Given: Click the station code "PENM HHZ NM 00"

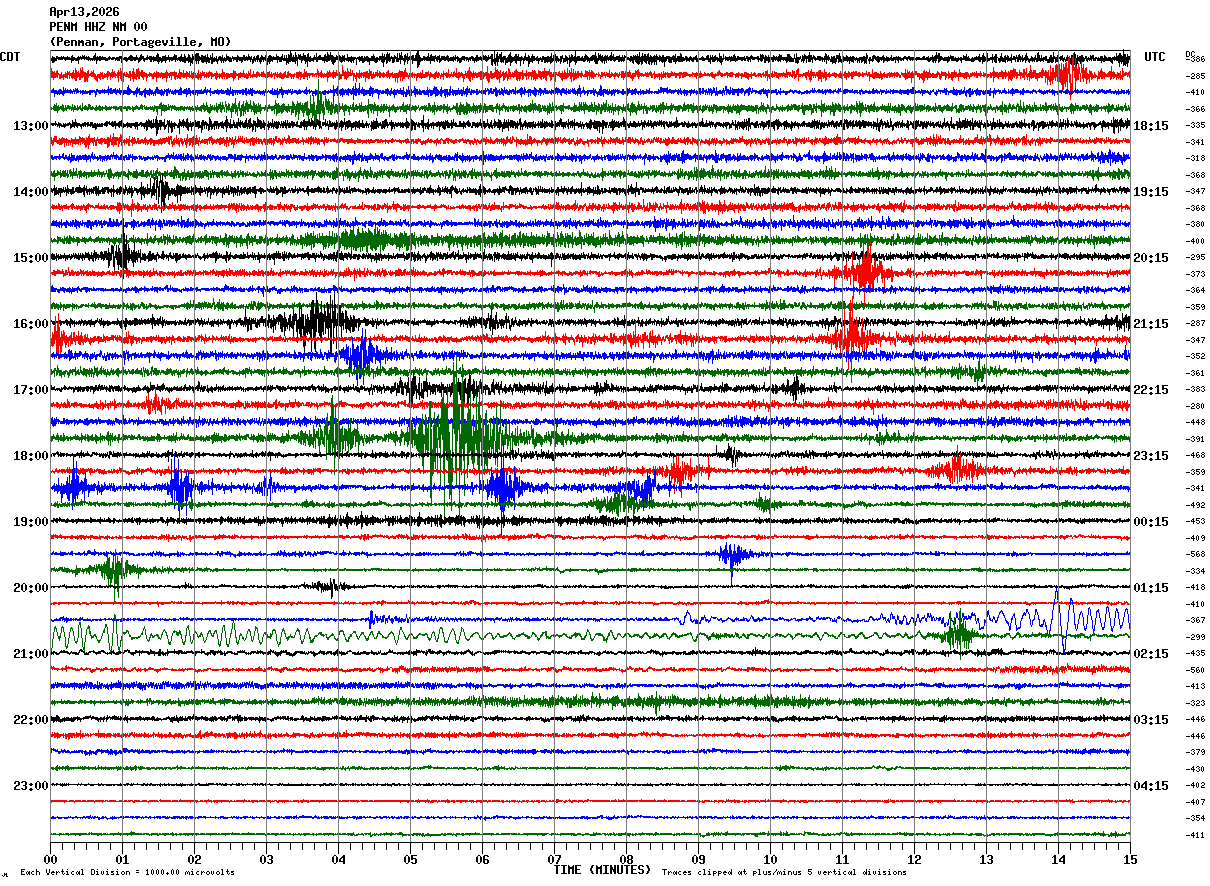Looking at the screenshot, I should pyautogui.click(x=98, y=27).
